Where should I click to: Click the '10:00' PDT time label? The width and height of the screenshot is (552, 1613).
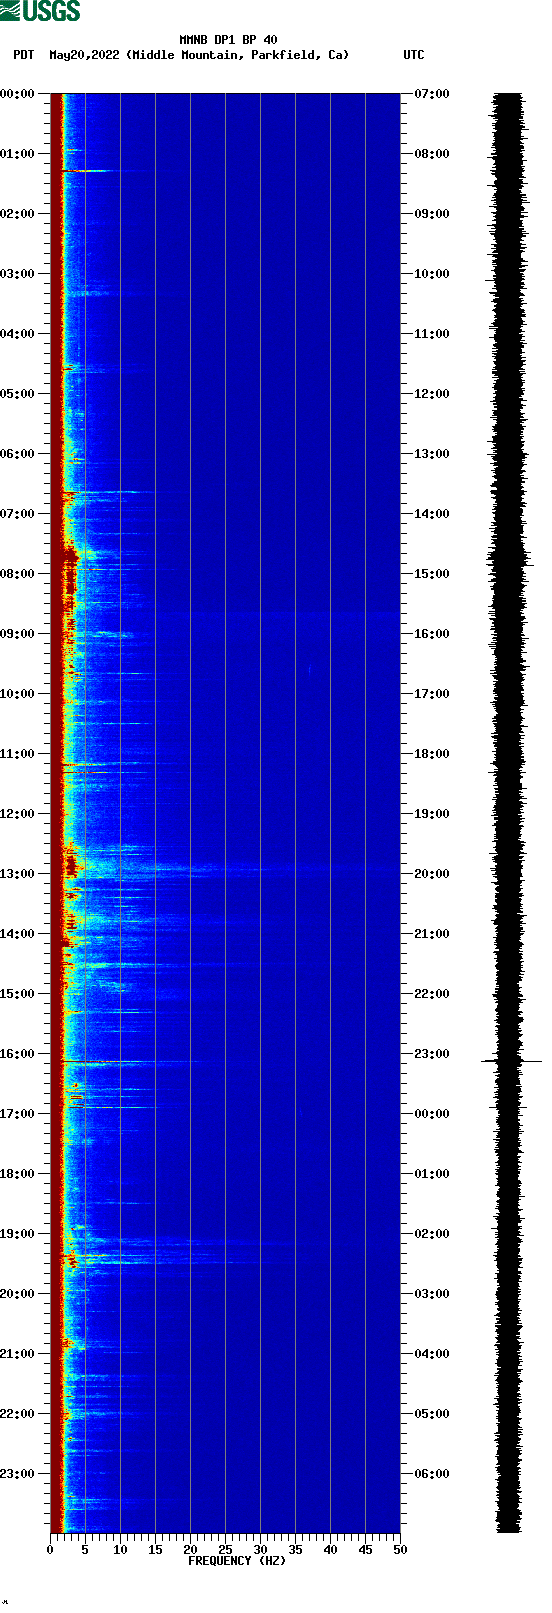18,694
